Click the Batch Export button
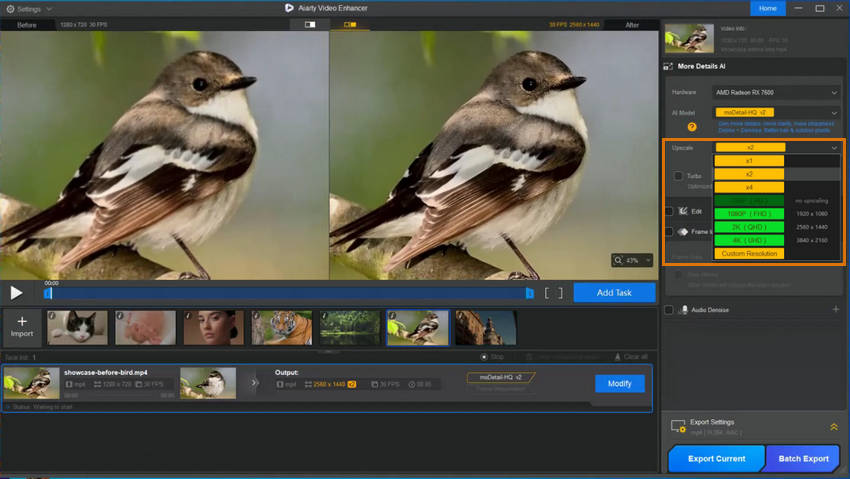 [803, 458]
